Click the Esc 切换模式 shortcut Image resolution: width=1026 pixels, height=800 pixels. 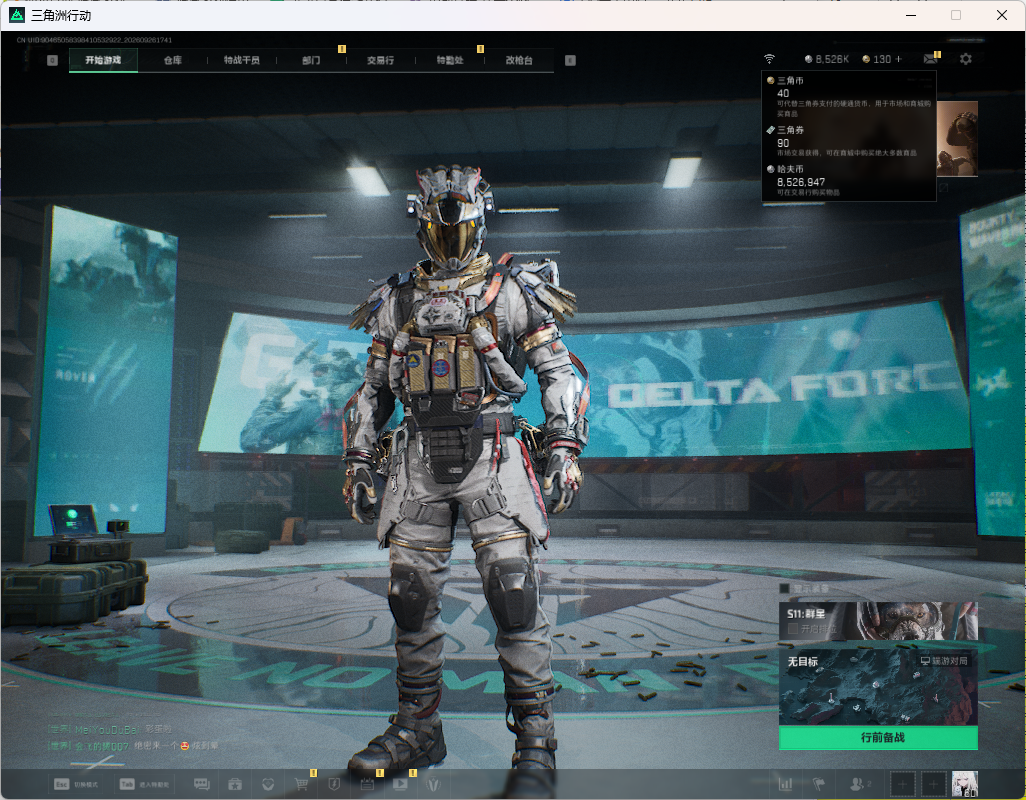click(77, 784)
